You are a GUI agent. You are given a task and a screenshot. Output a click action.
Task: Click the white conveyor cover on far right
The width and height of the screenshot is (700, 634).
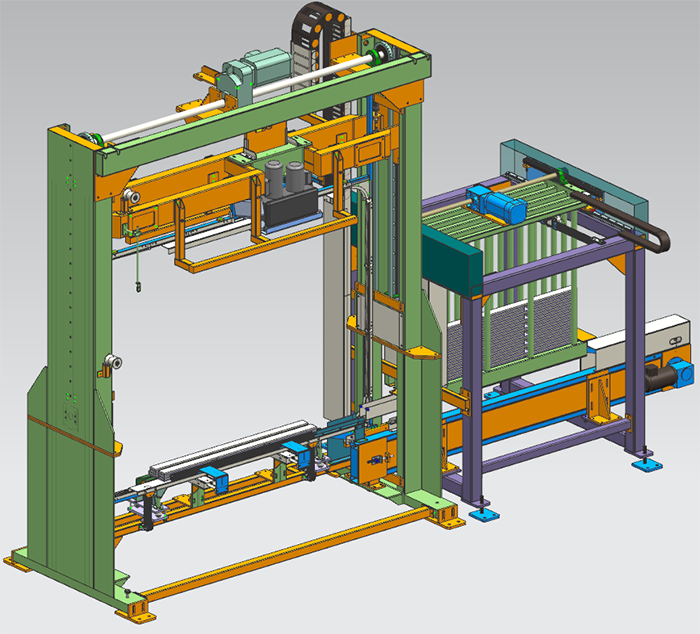(x=638, y=340)
